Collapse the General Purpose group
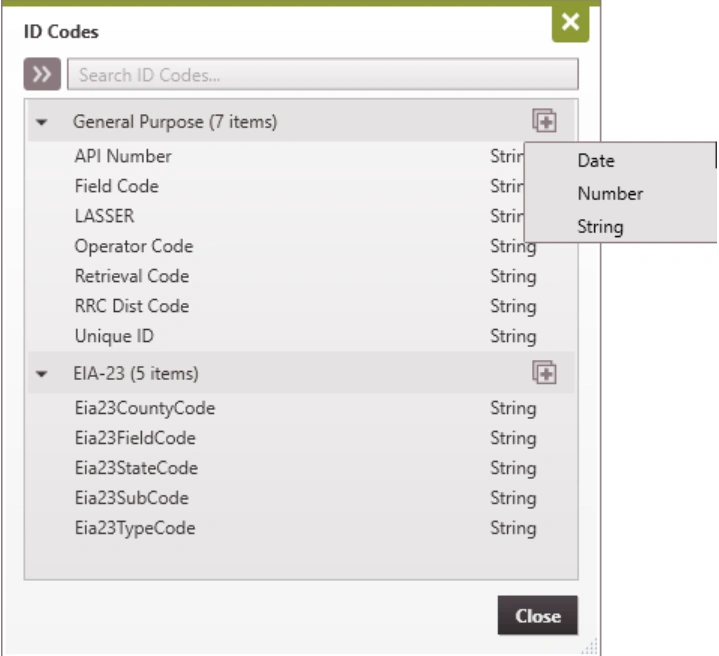 pos(42,122)
